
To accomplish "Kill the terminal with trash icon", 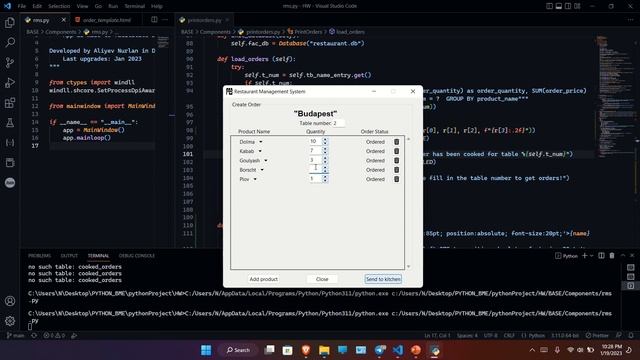I will (612, 256).
